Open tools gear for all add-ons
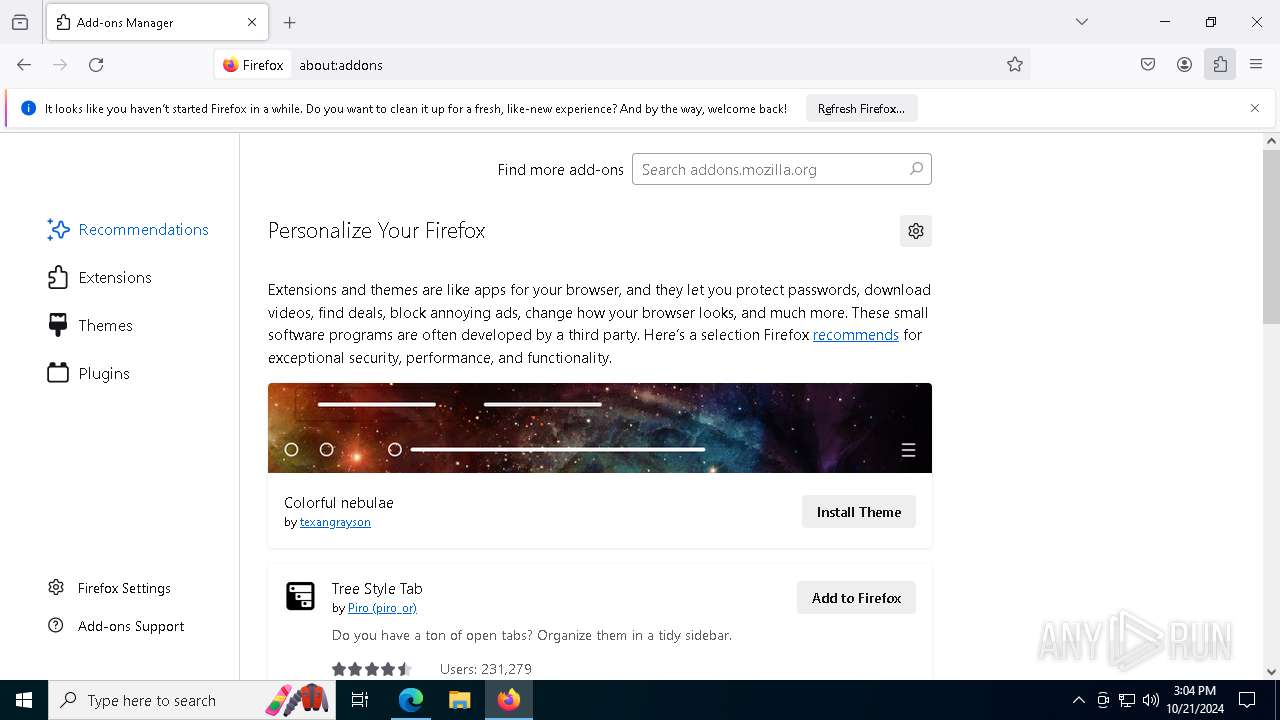 (916, 231)
